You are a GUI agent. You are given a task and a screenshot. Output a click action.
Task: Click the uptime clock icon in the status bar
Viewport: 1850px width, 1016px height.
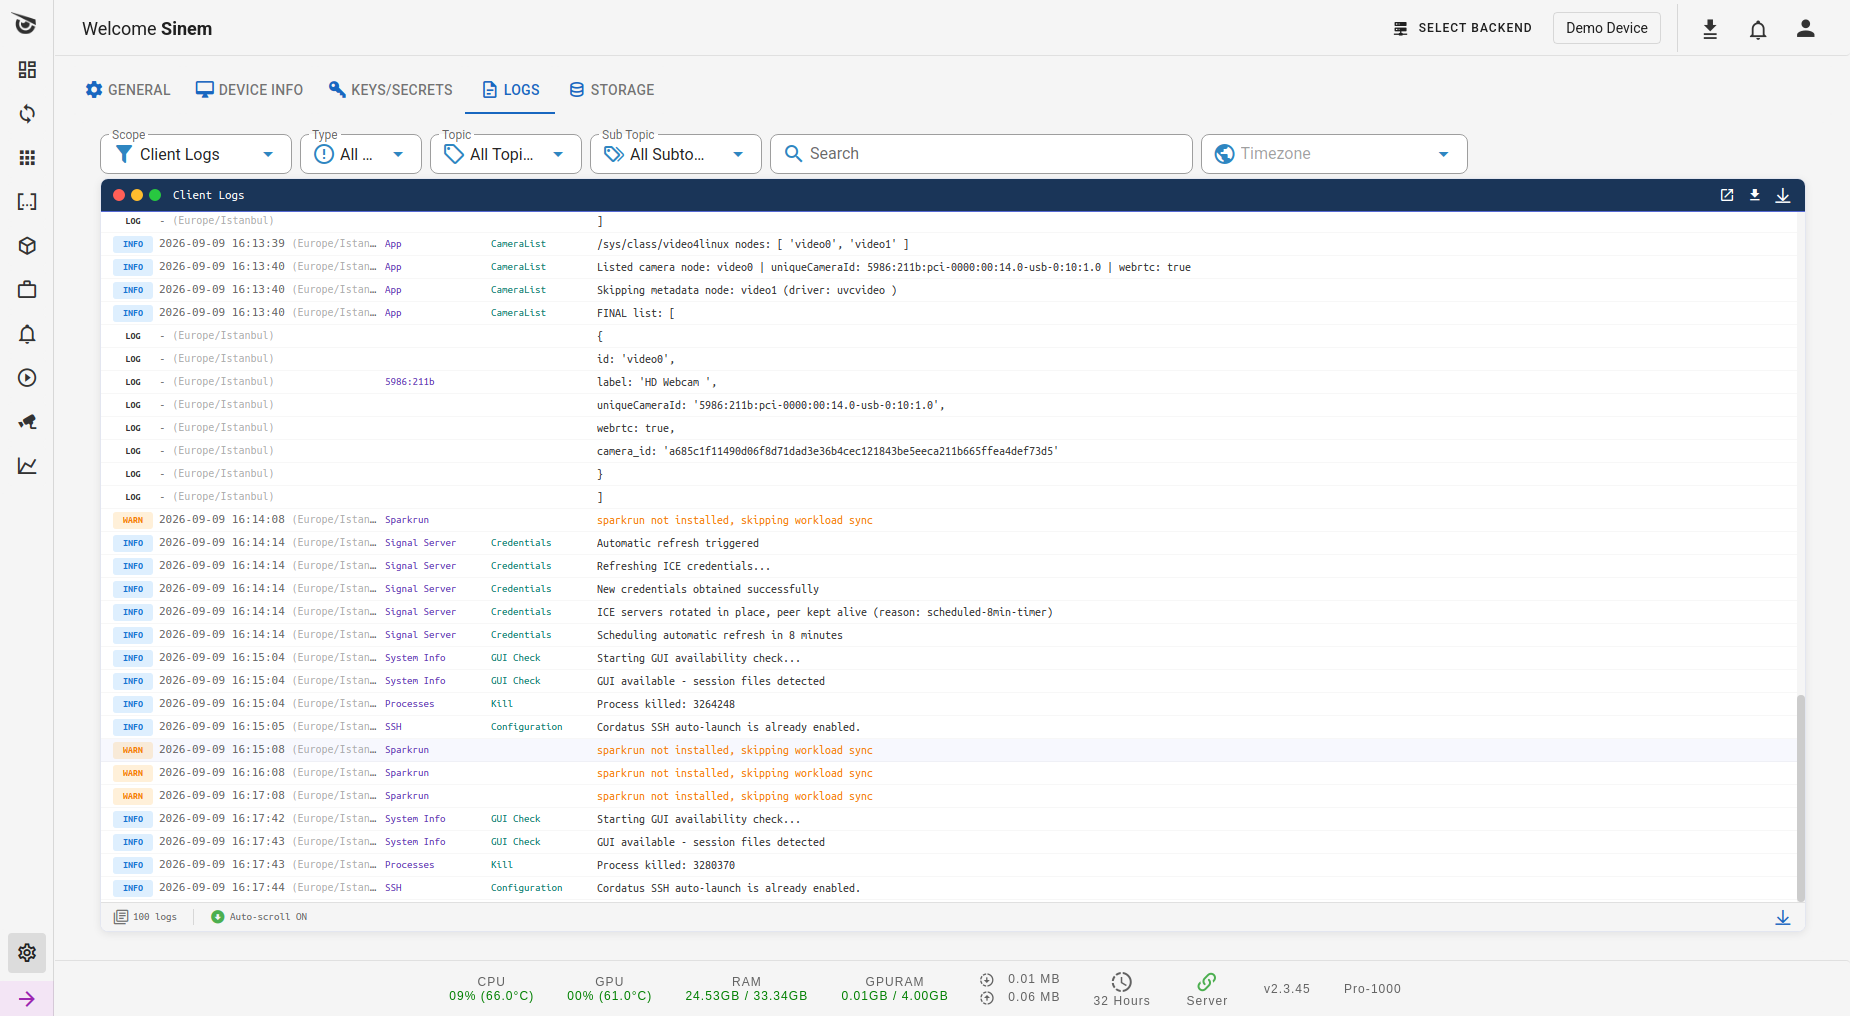click(x=1122, y=982)
